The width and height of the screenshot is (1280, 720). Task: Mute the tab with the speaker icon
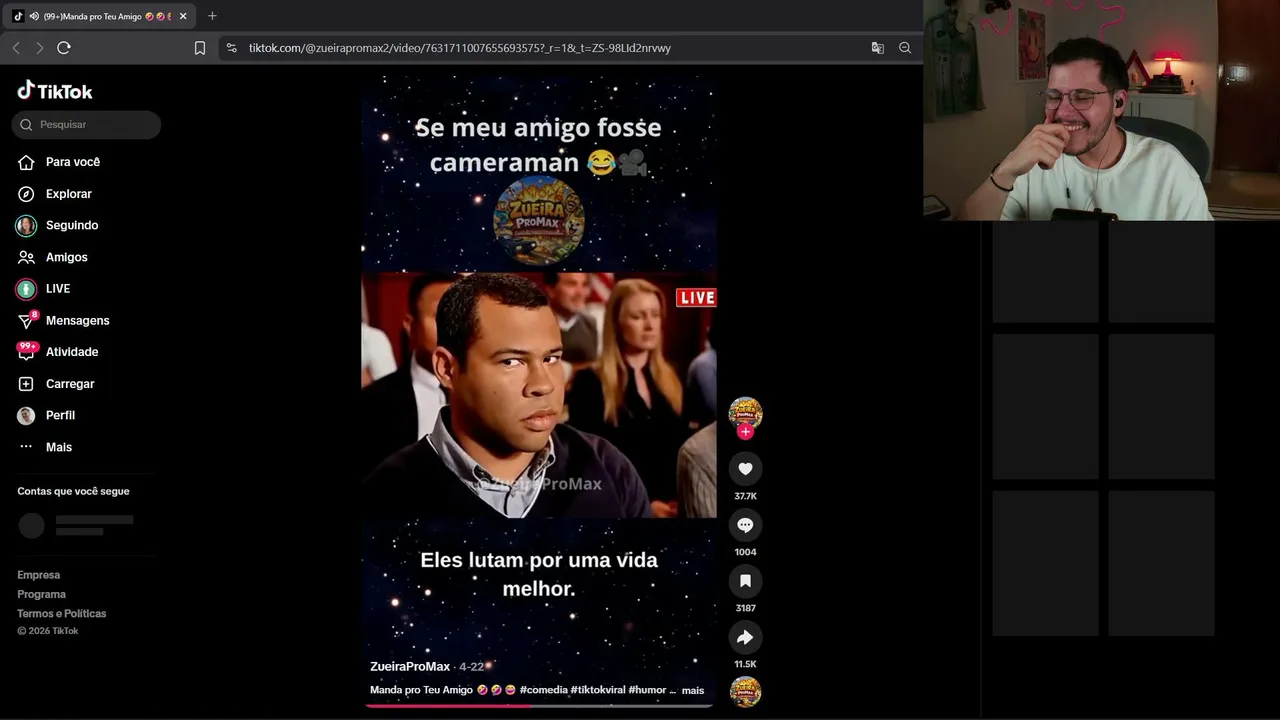34,16
